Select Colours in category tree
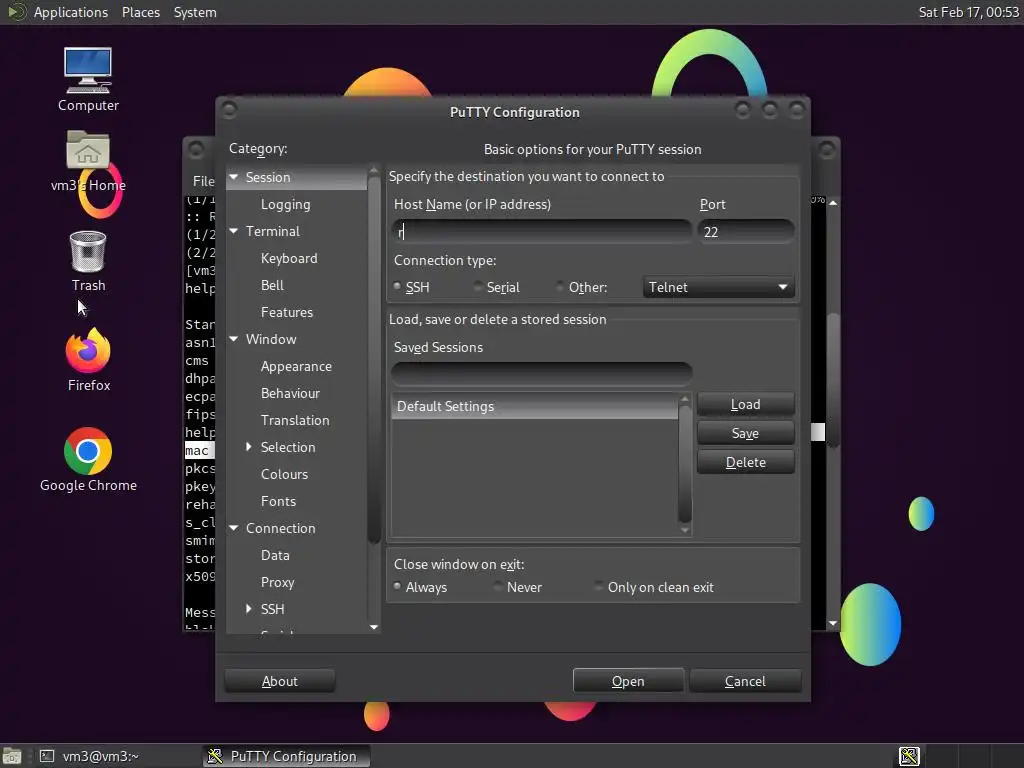The image size is (1024, 768). click(284, 474)
